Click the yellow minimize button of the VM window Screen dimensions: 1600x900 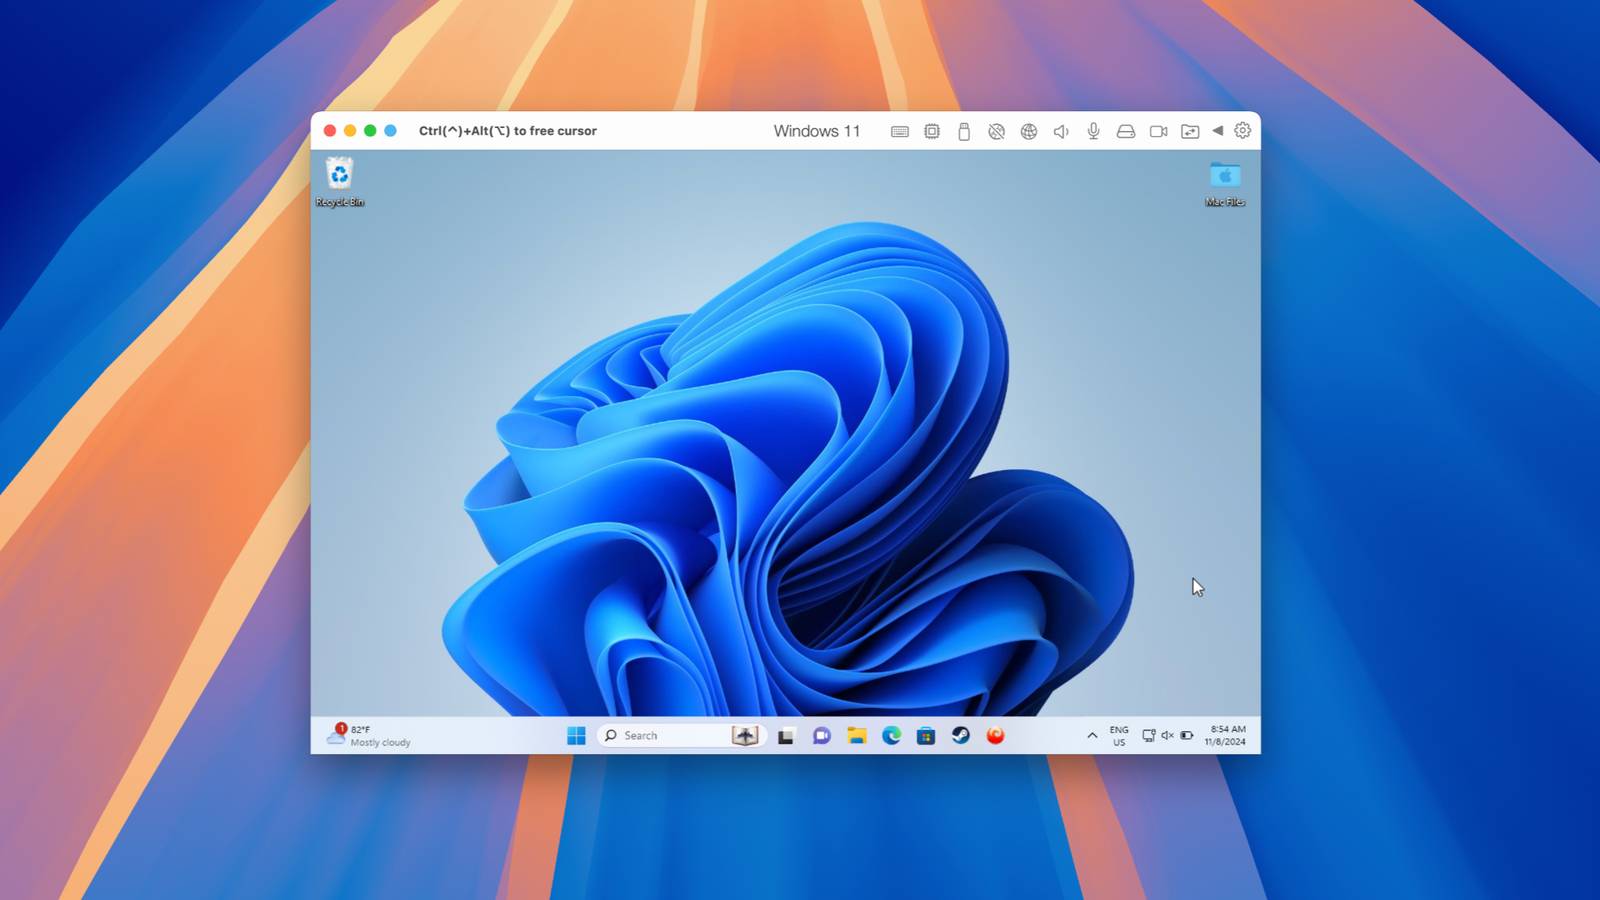click(x=350, y=131)
